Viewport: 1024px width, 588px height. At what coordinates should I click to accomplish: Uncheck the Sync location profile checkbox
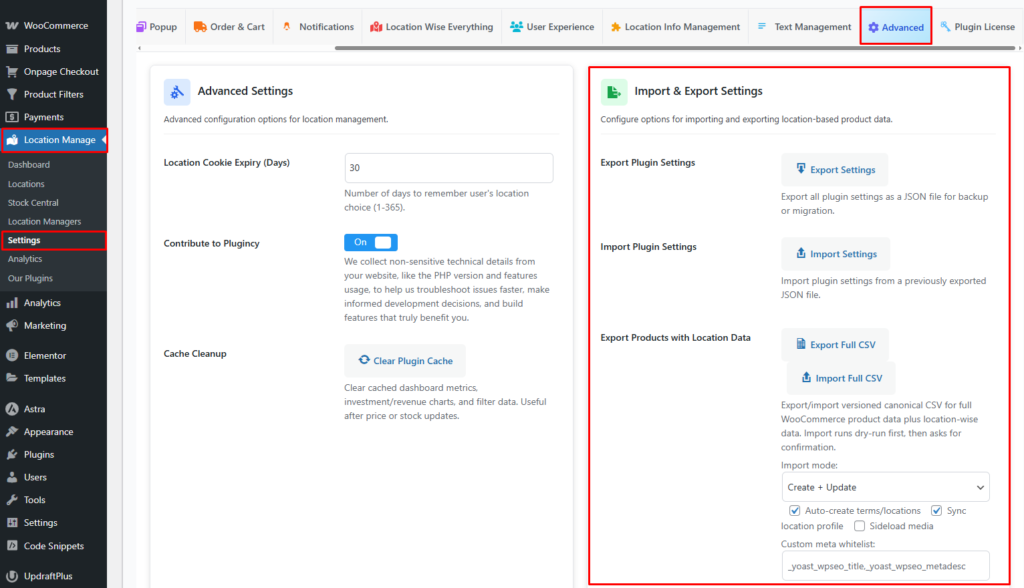937,510
